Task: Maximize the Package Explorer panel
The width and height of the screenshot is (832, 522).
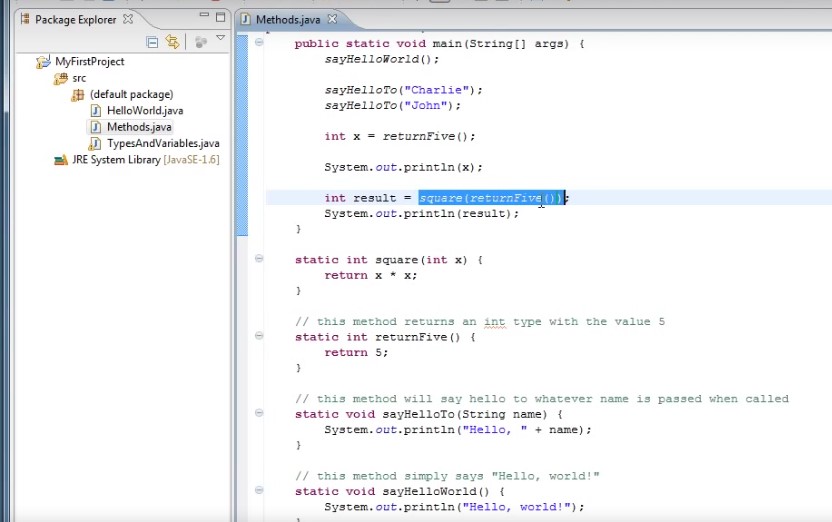Action: pos(220,17)
